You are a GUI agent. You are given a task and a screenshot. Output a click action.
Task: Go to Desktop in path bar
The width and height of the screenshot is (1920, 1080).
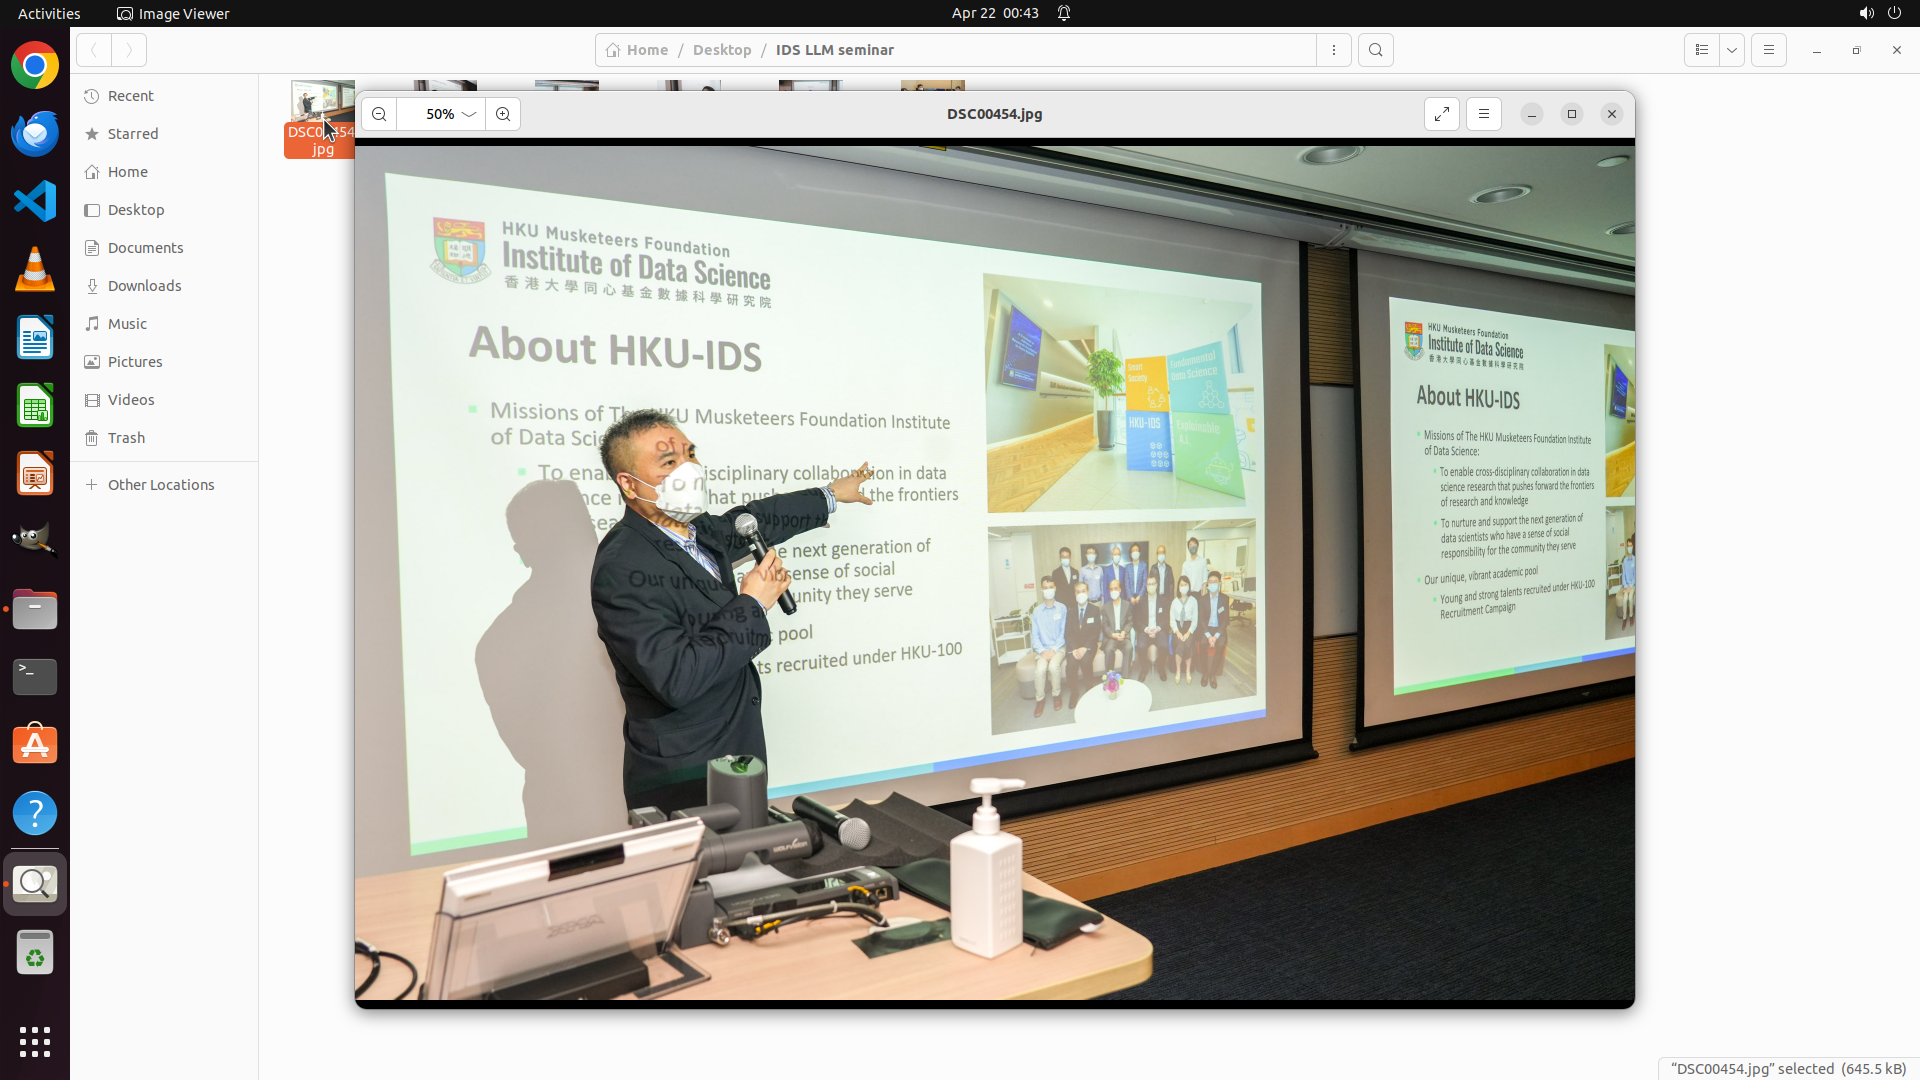tap(721, 50)
